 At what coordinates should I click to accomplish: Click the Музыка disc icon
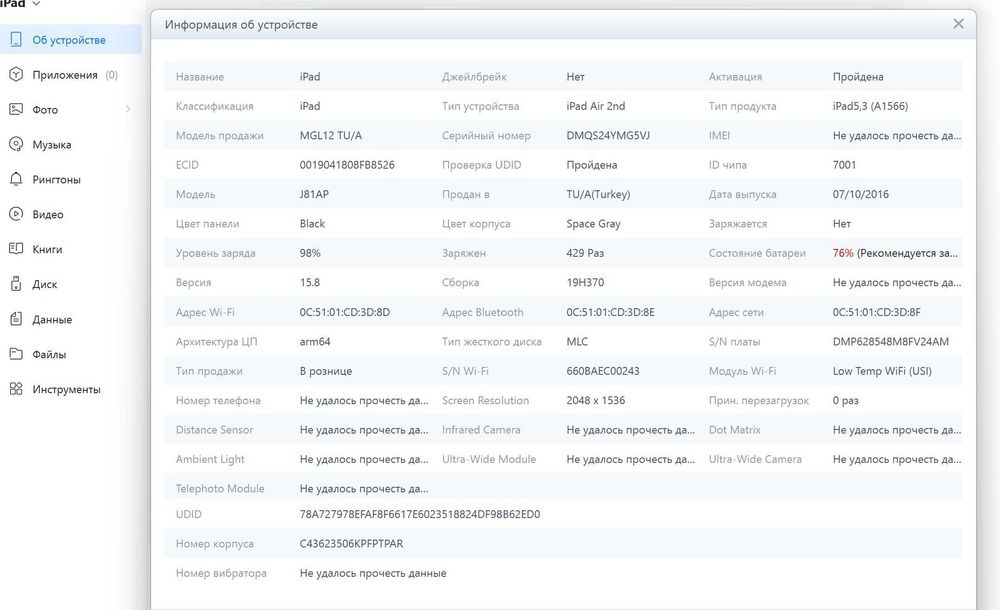(16, 144)
